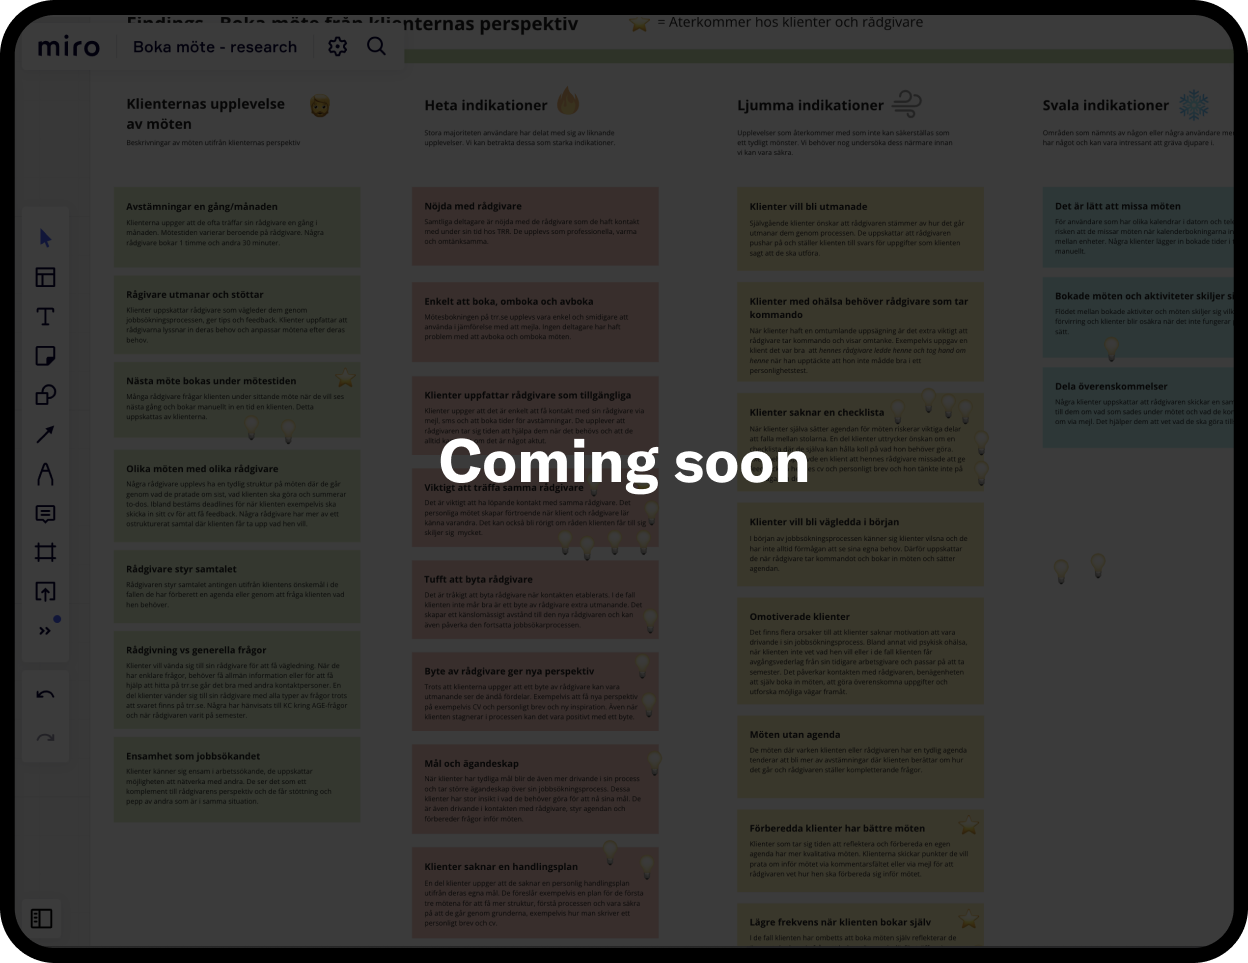Select card Nöjda med rådgivare
The width and height of the screenshot is (1248, 963).
point(536,225)
